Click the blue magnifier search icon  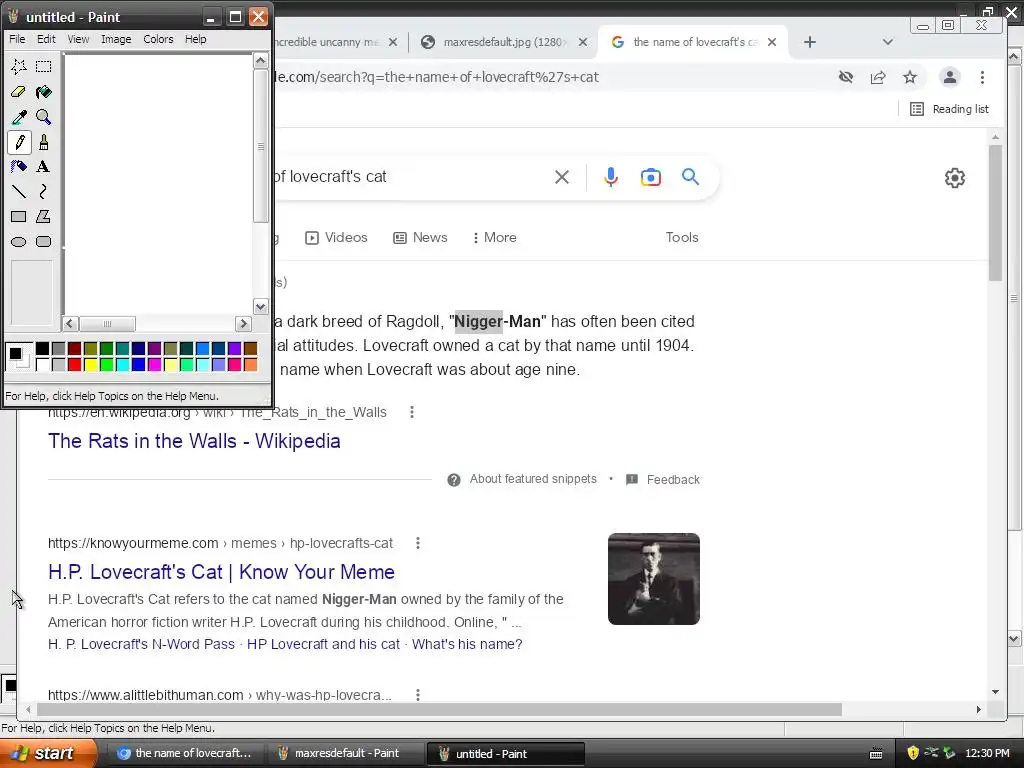tap(690, 177)
